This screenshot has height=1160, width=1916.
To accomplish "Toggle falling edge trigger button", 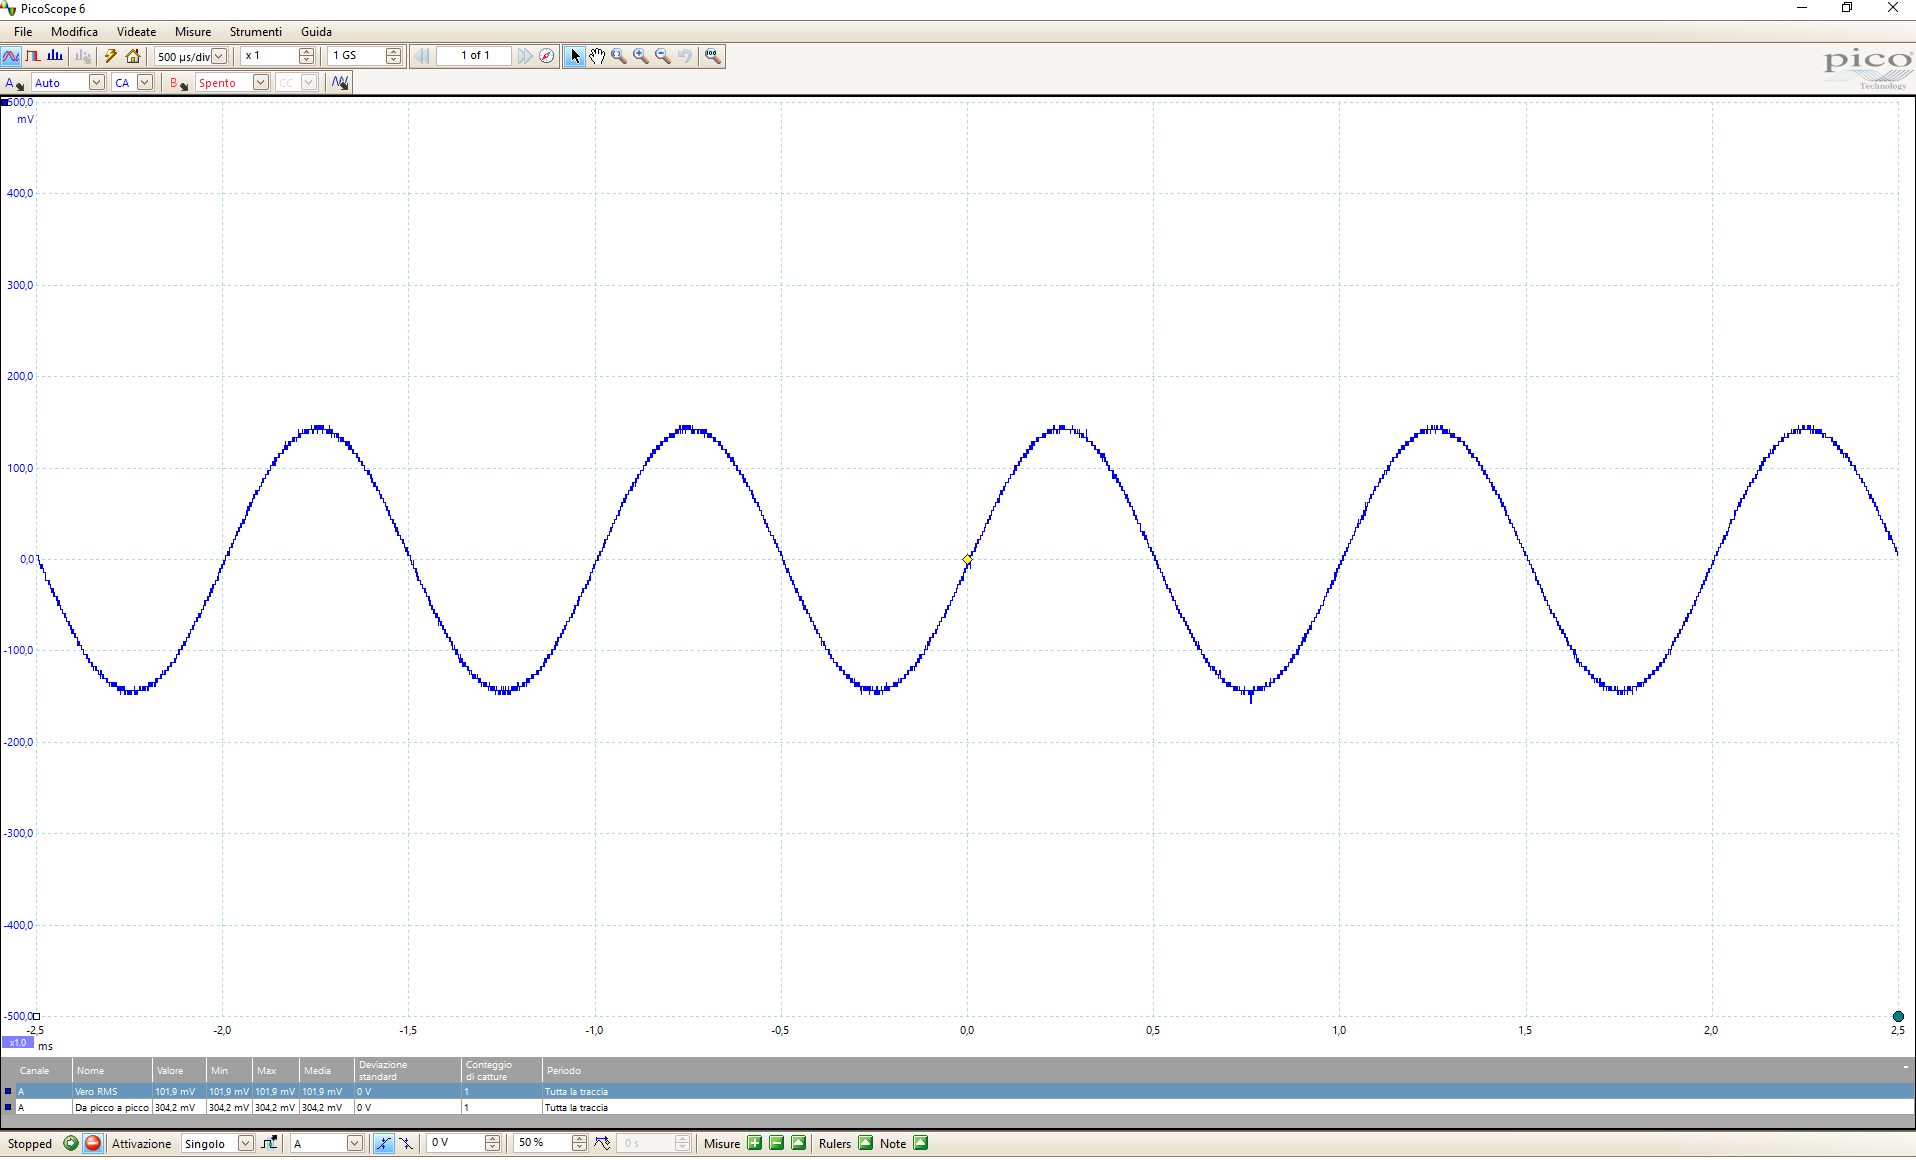I will click(406, 1143).
